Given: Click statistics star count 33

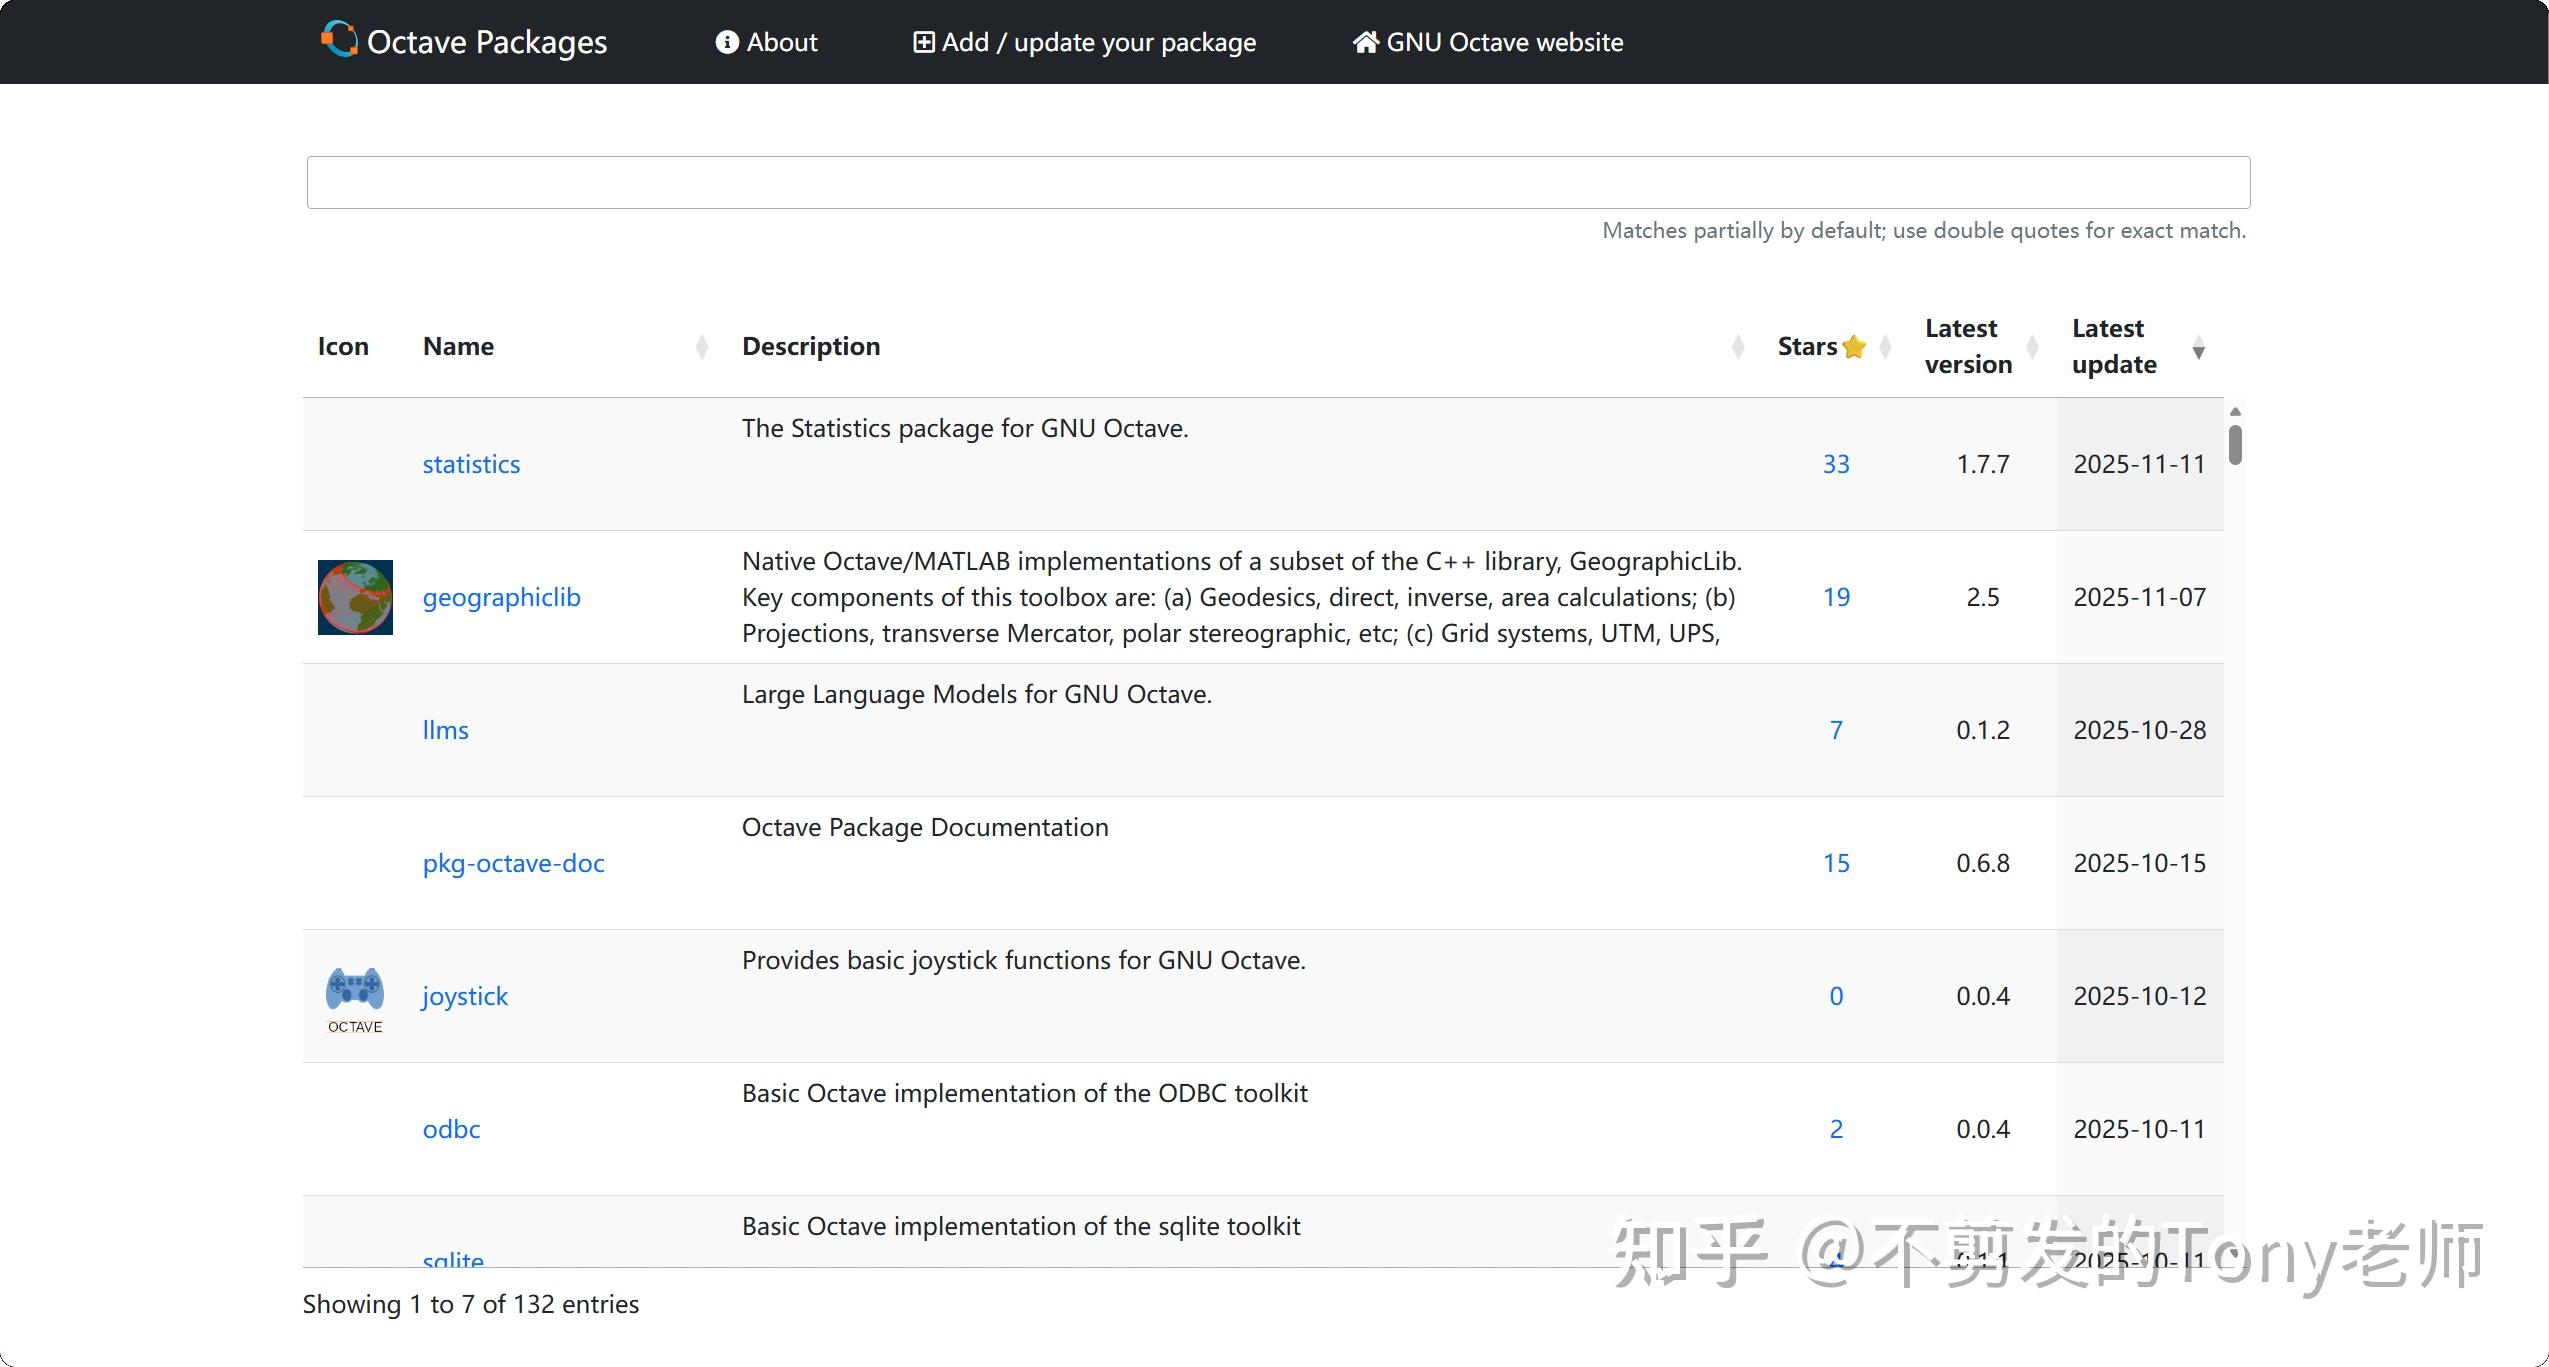Looking at the screenshot, I should point(1836,464).
